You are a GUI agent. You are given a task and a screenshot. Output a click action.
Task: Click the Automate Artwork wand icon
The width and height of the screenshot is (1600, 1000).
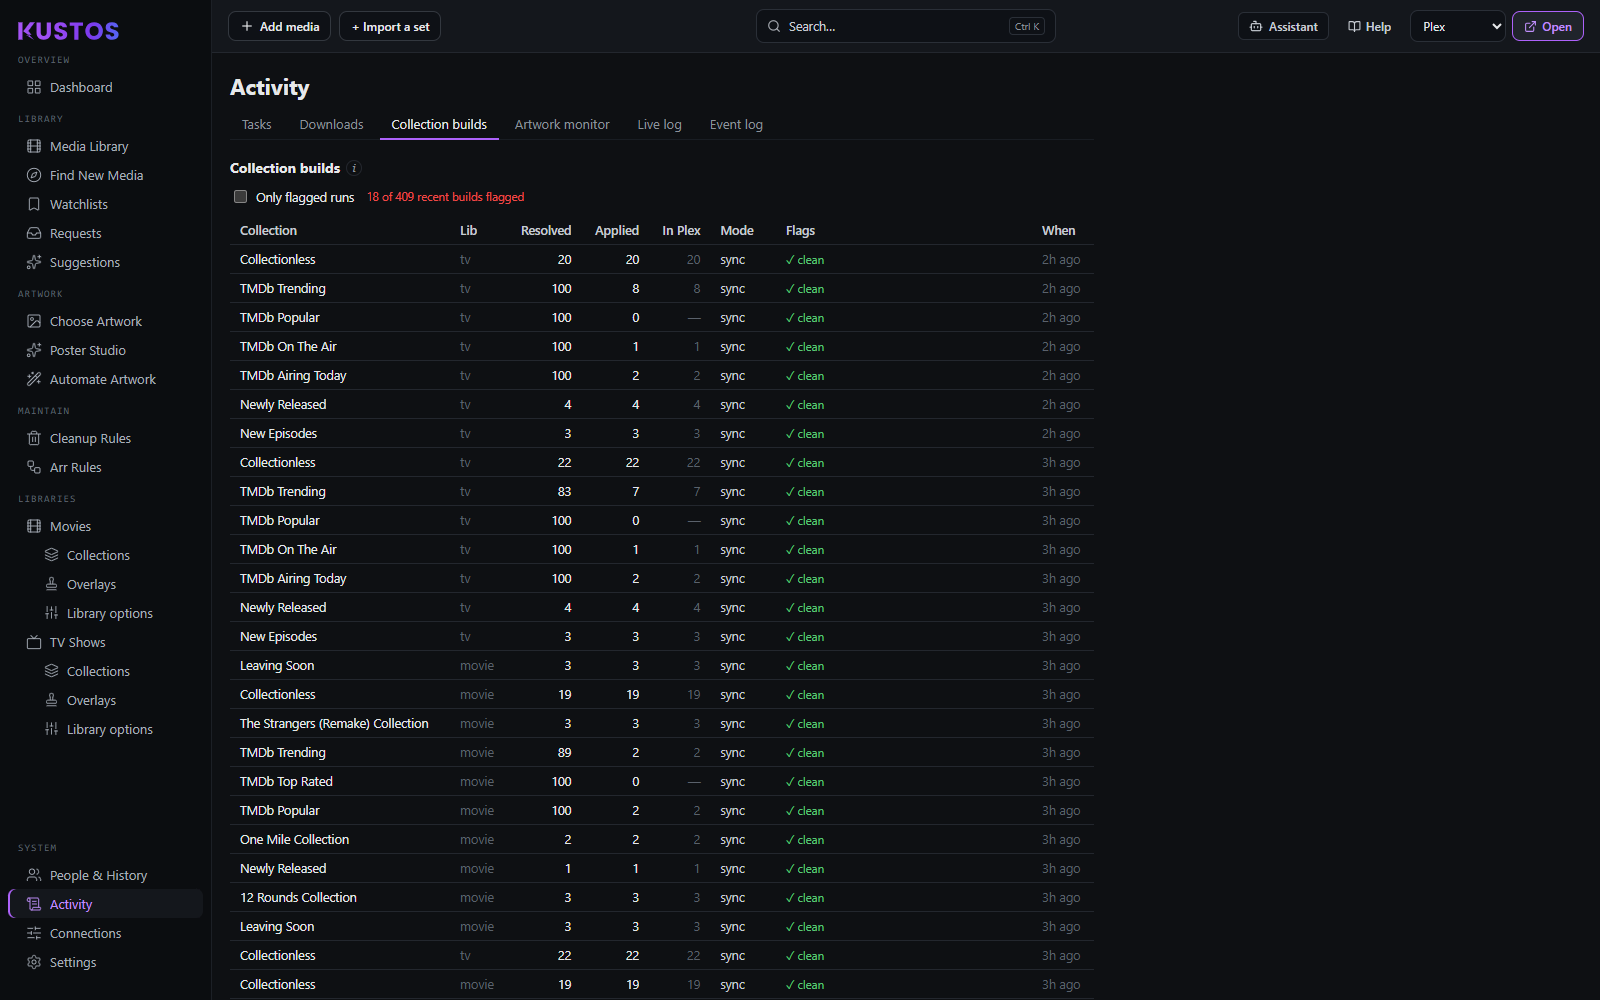pos(34,379)
